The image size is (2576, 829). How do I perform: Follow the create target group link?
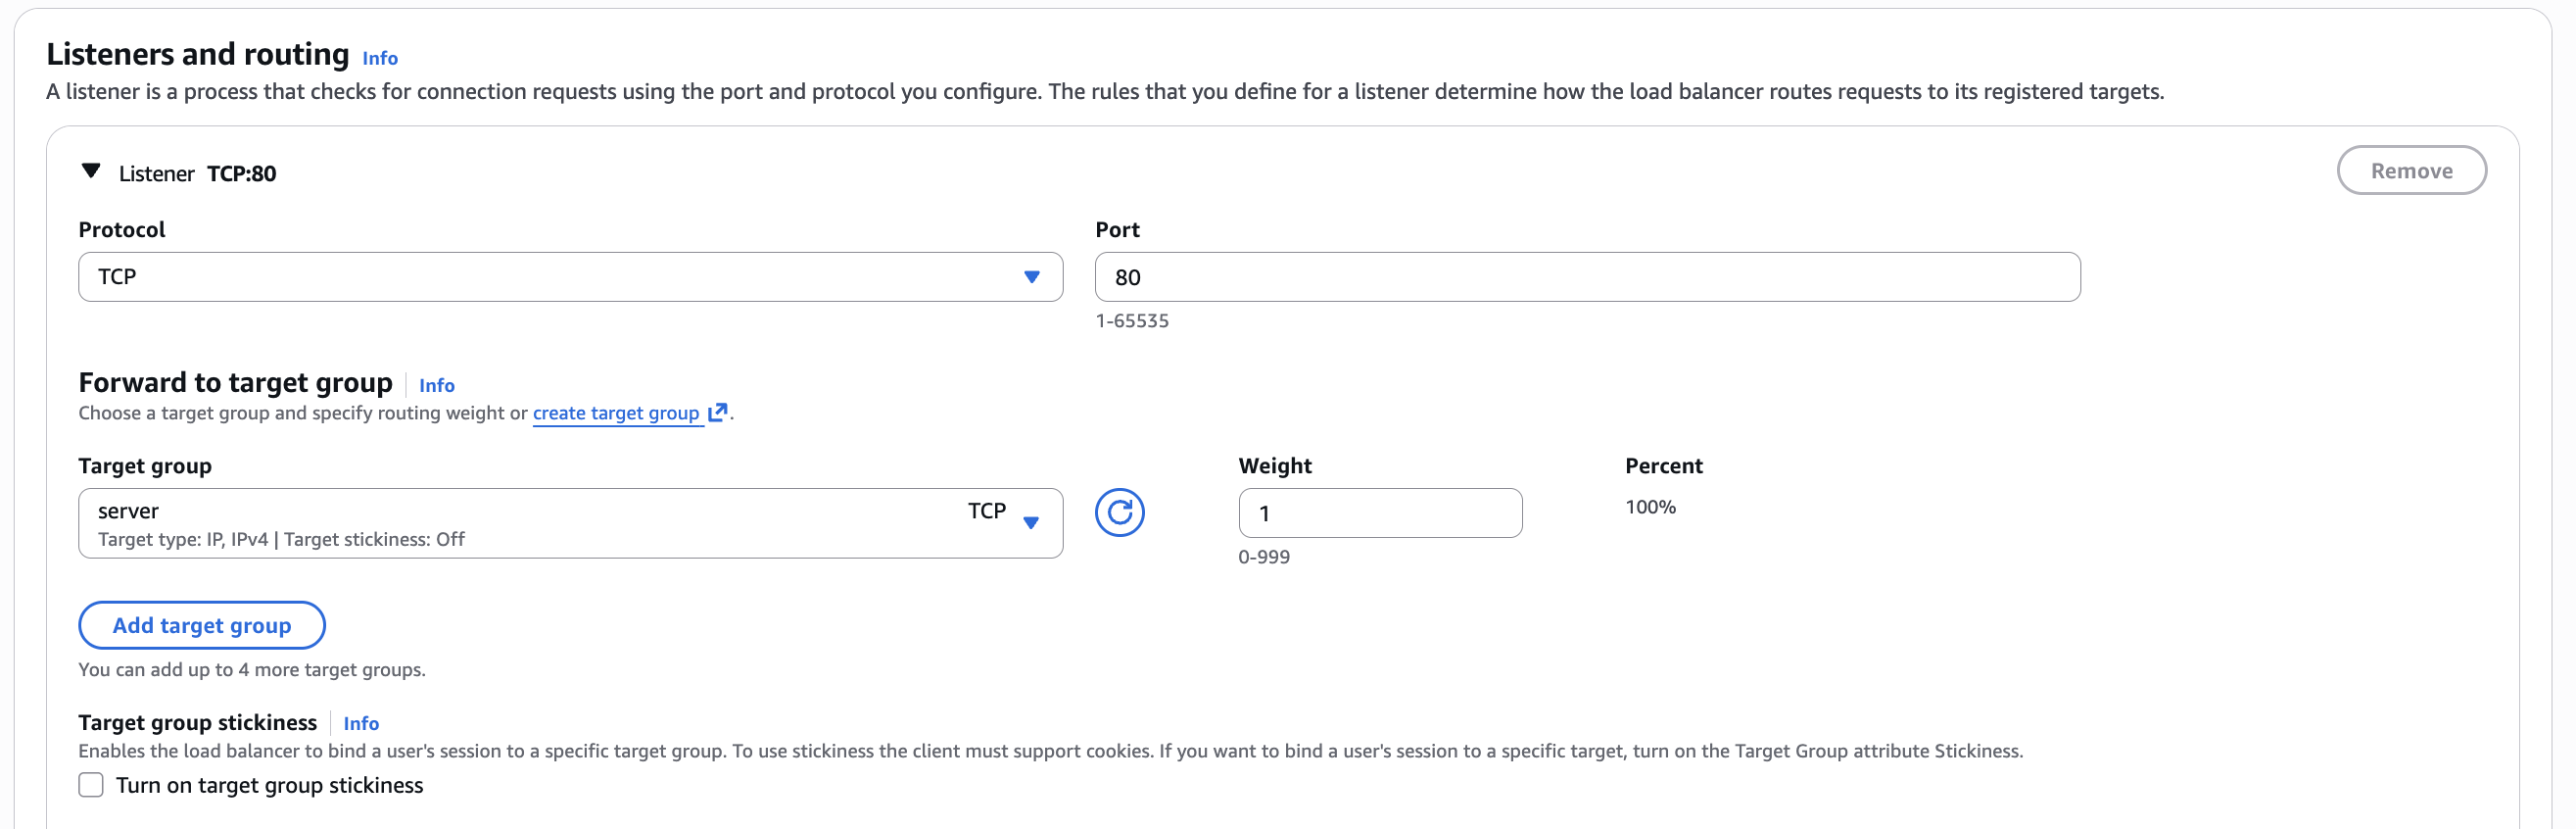point(615,413)
